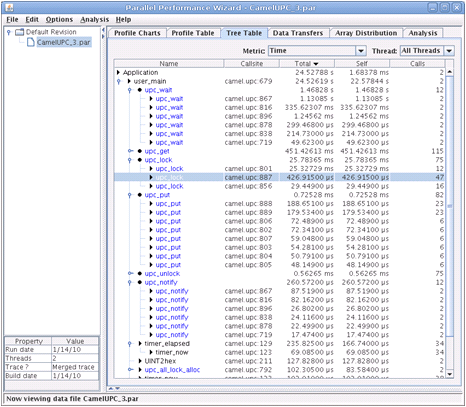Sort by the Name column header
The width and height of the screenshot is (466, 407).
pos(169,63)
